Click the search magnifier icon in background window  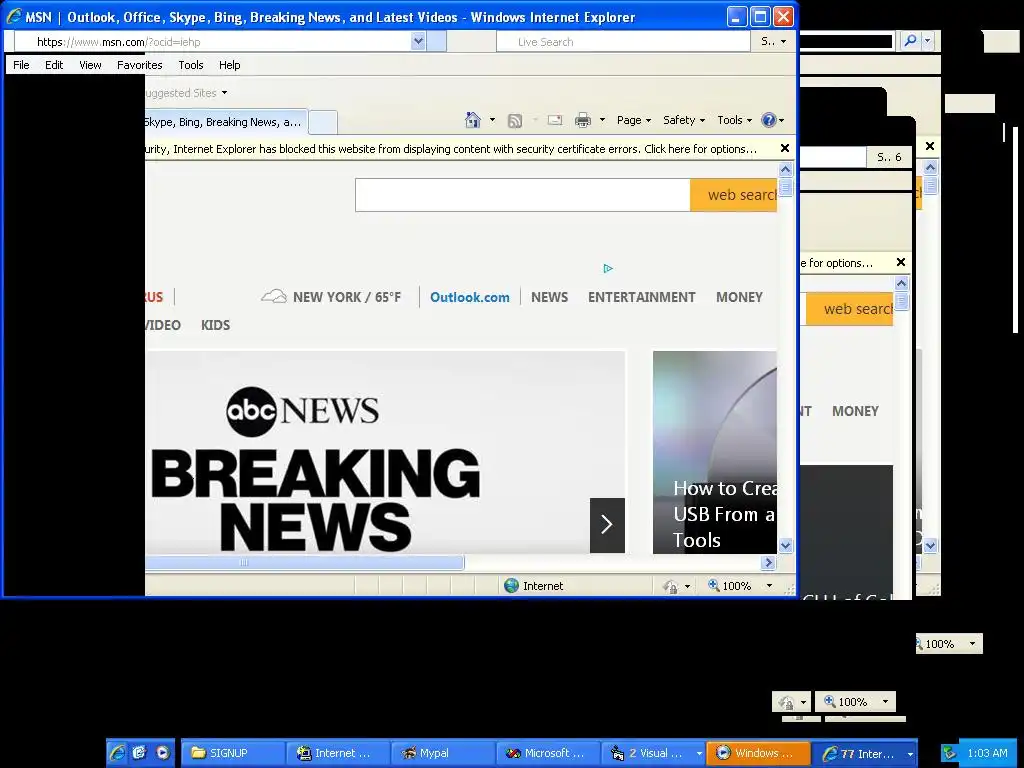[910, 41]
